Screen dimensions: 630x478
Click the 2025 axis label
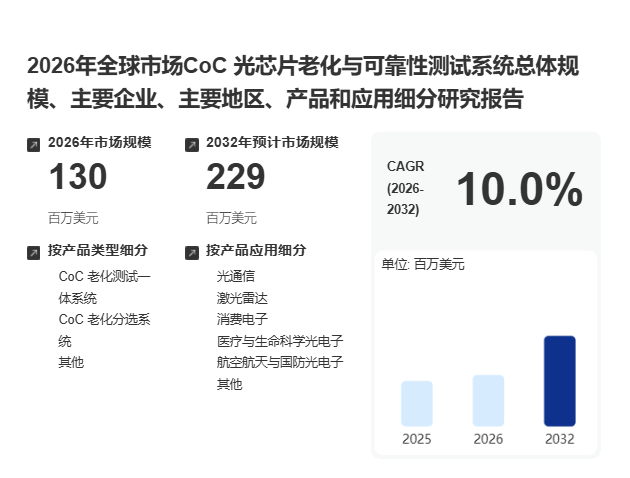click(x=417, y=439)
